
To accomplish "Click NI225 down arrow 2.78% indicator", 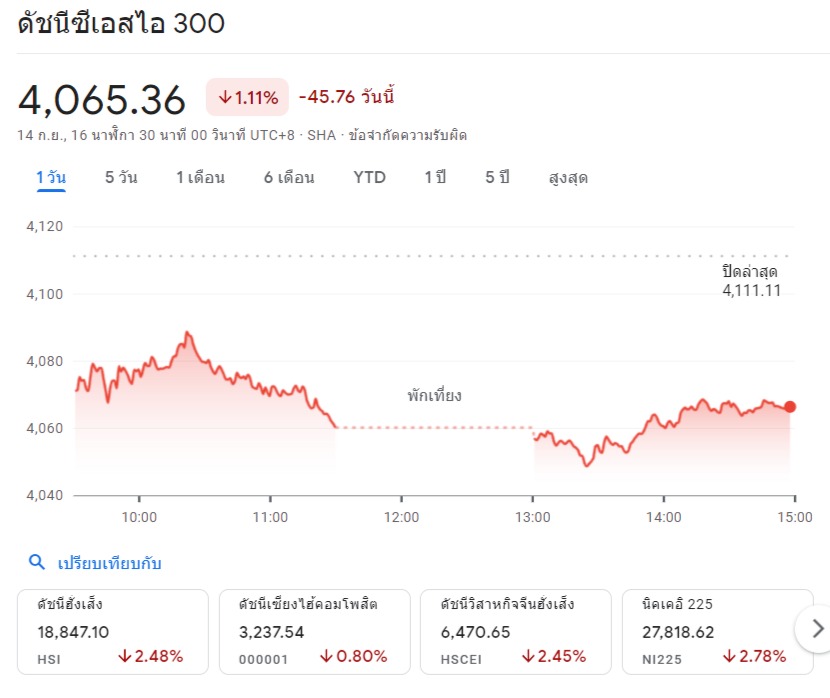I will click(x=754, y=657).
